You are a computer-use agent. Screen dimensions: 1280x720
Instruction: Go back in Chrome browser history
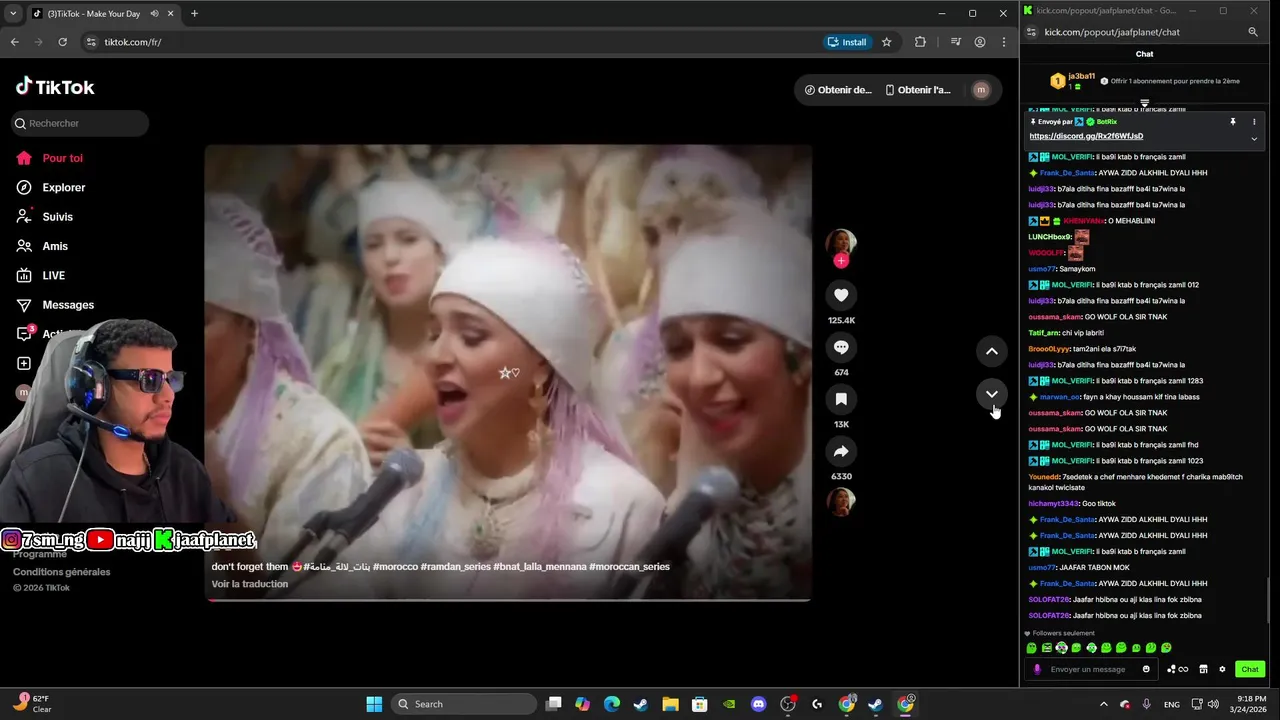point(14,42)
